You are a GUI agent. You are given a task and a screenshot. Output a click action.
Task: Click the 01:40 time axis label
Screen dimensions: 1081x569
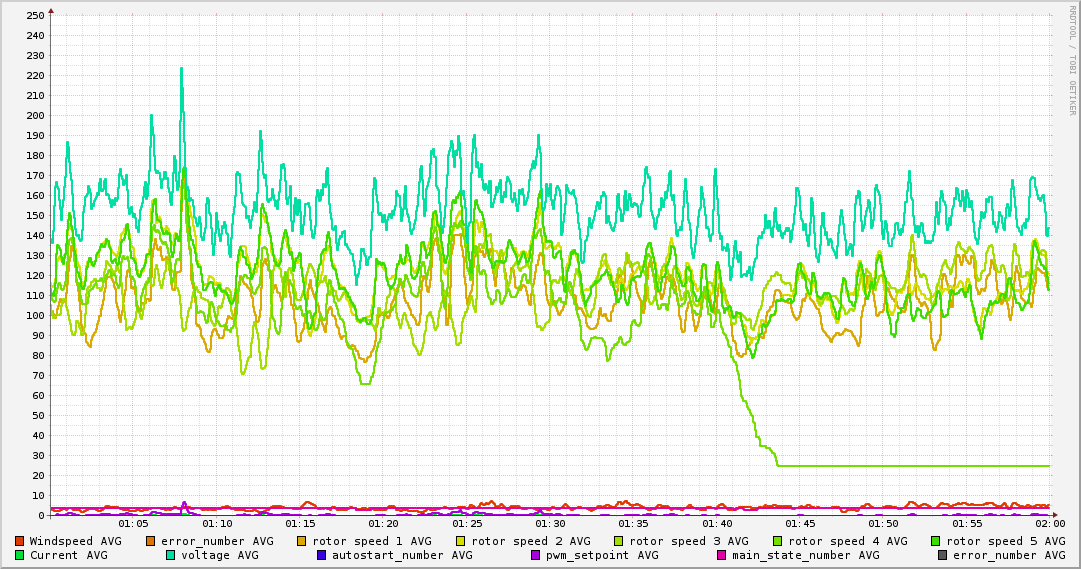click(717, 524)
